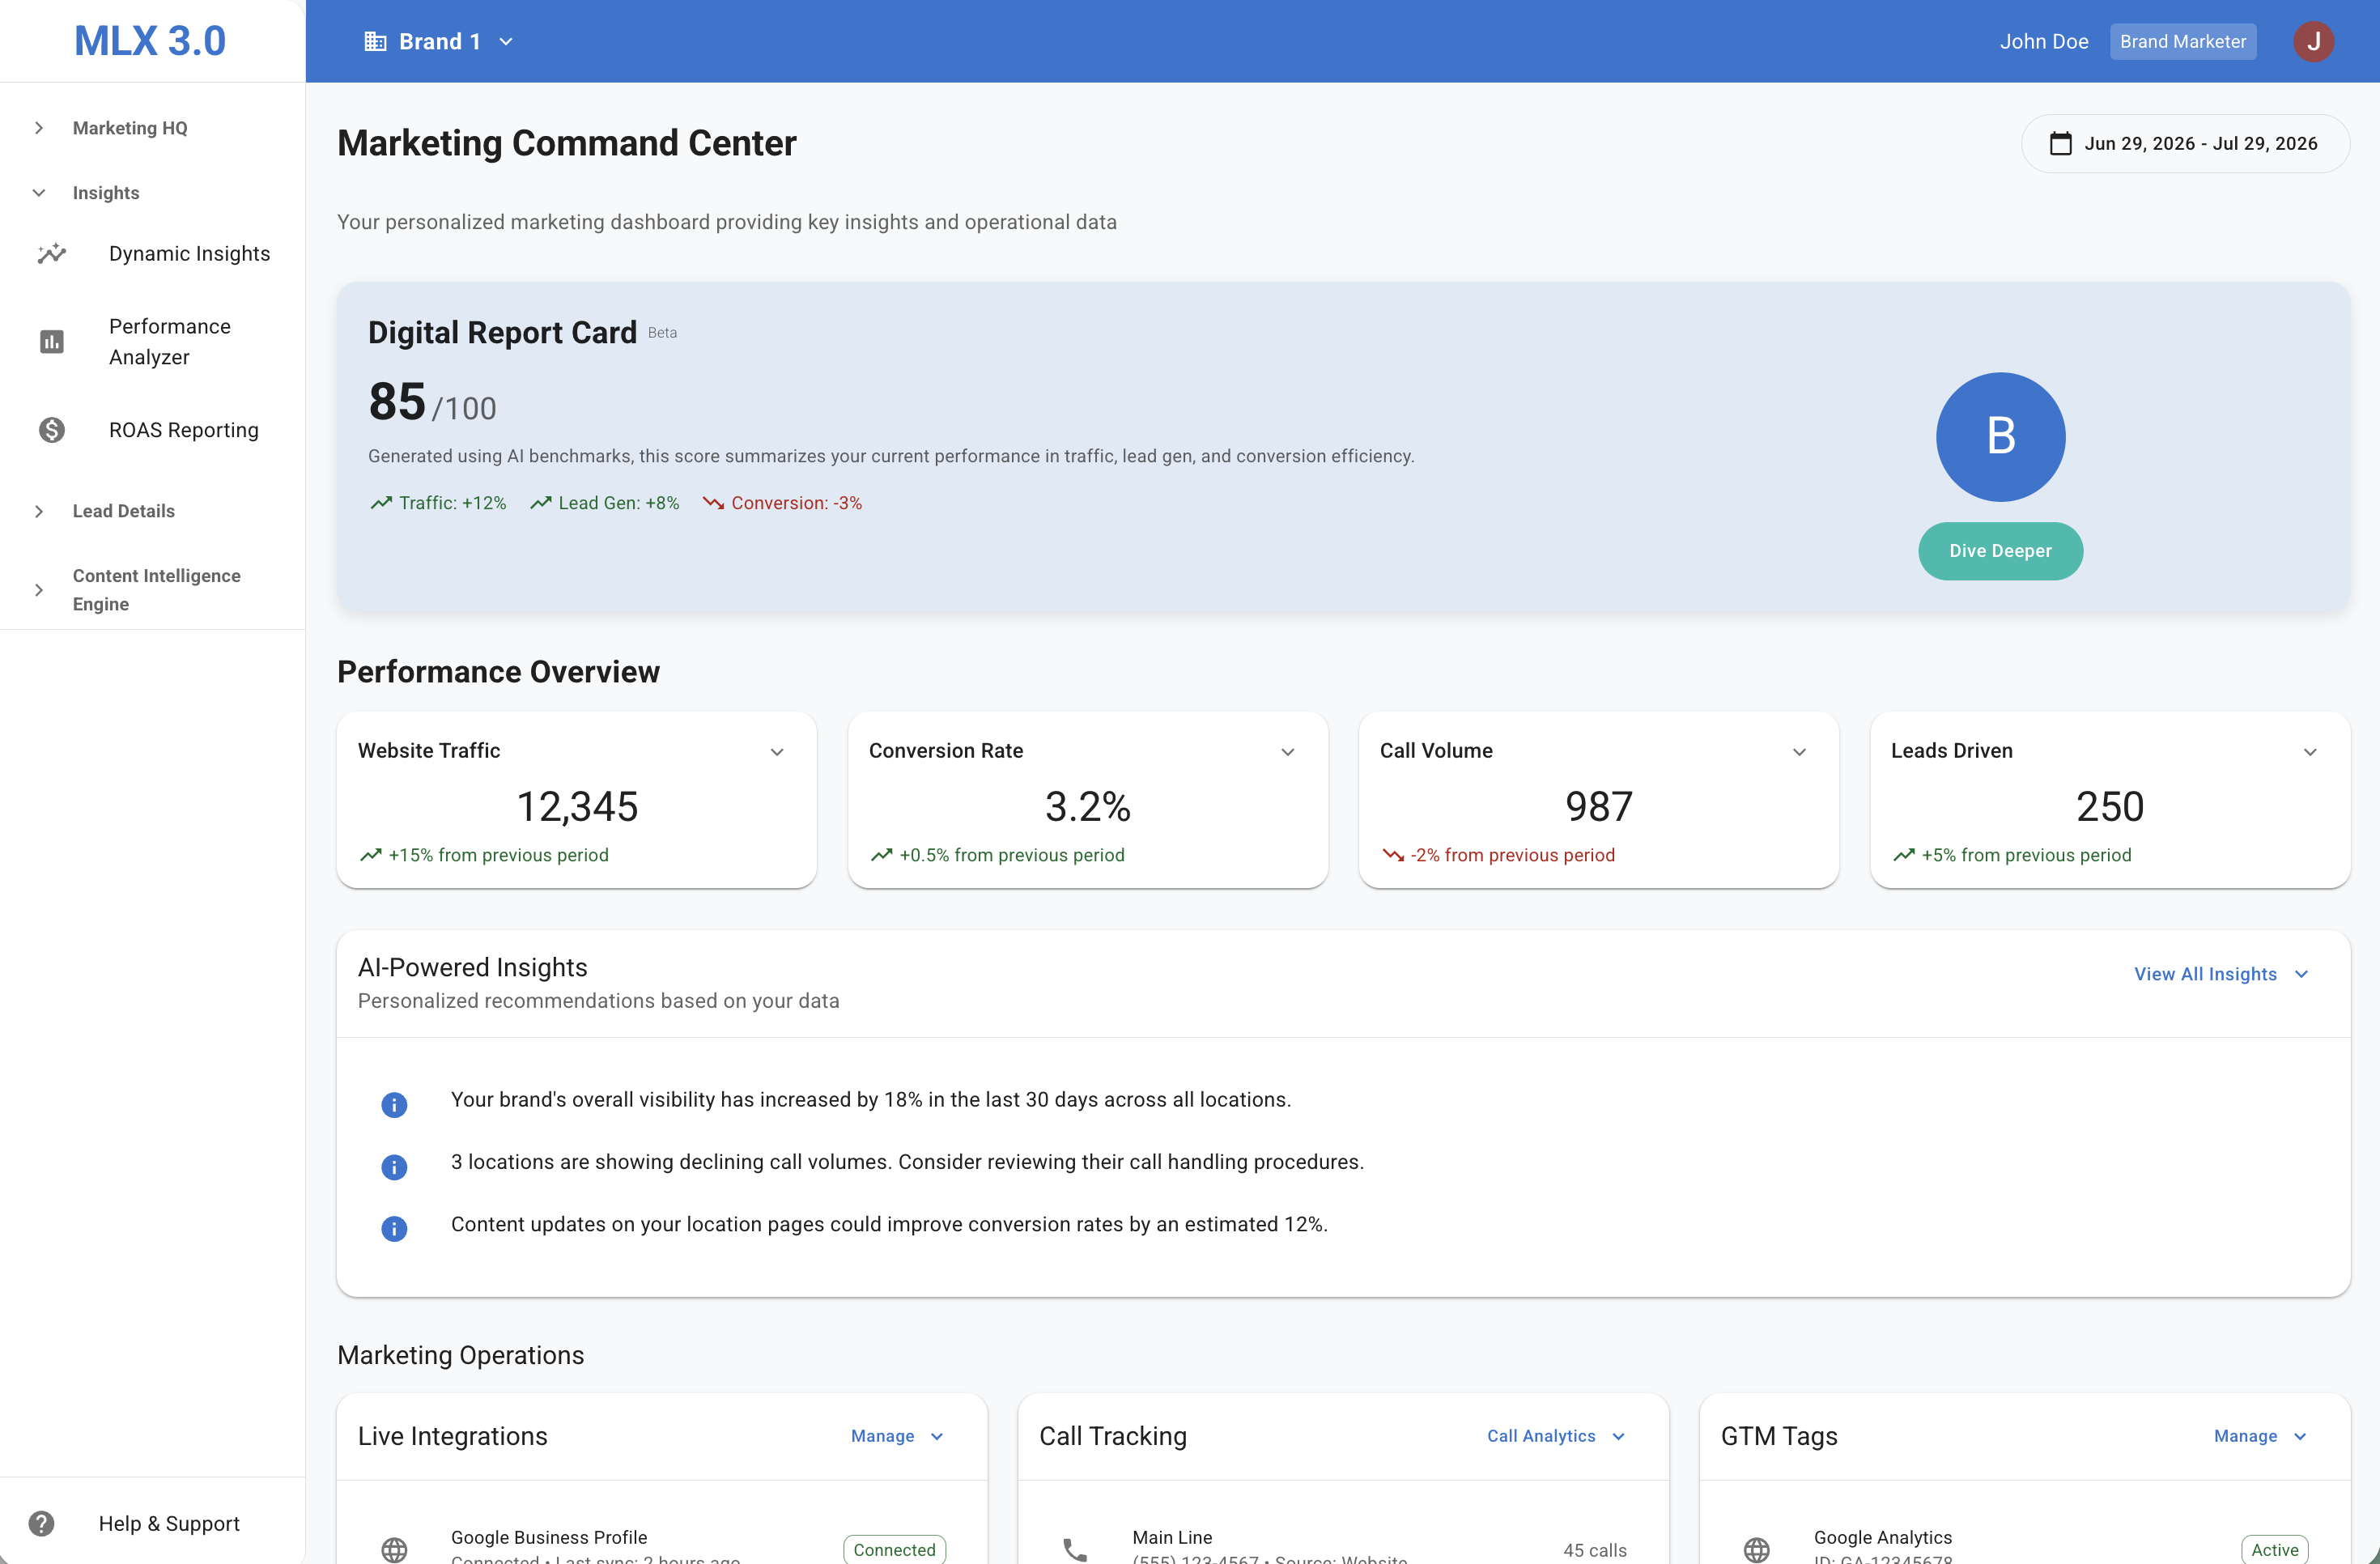2380x1564 pixels.
Task: Click the Lead Gen +8% trend arrow icon
Action: [x=541, y=503]
